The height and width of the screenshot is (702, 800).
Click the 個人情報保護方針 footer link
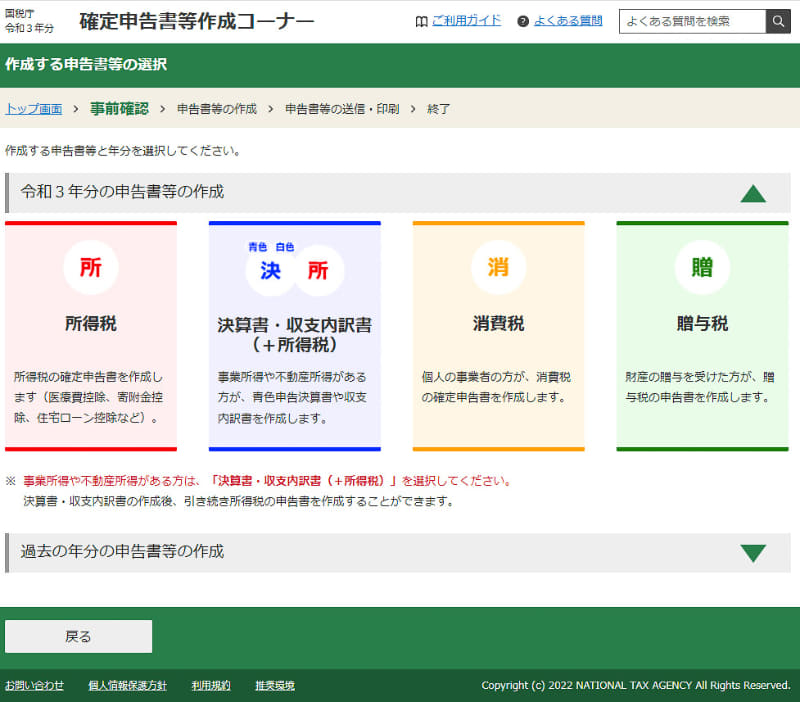[128, 686]
